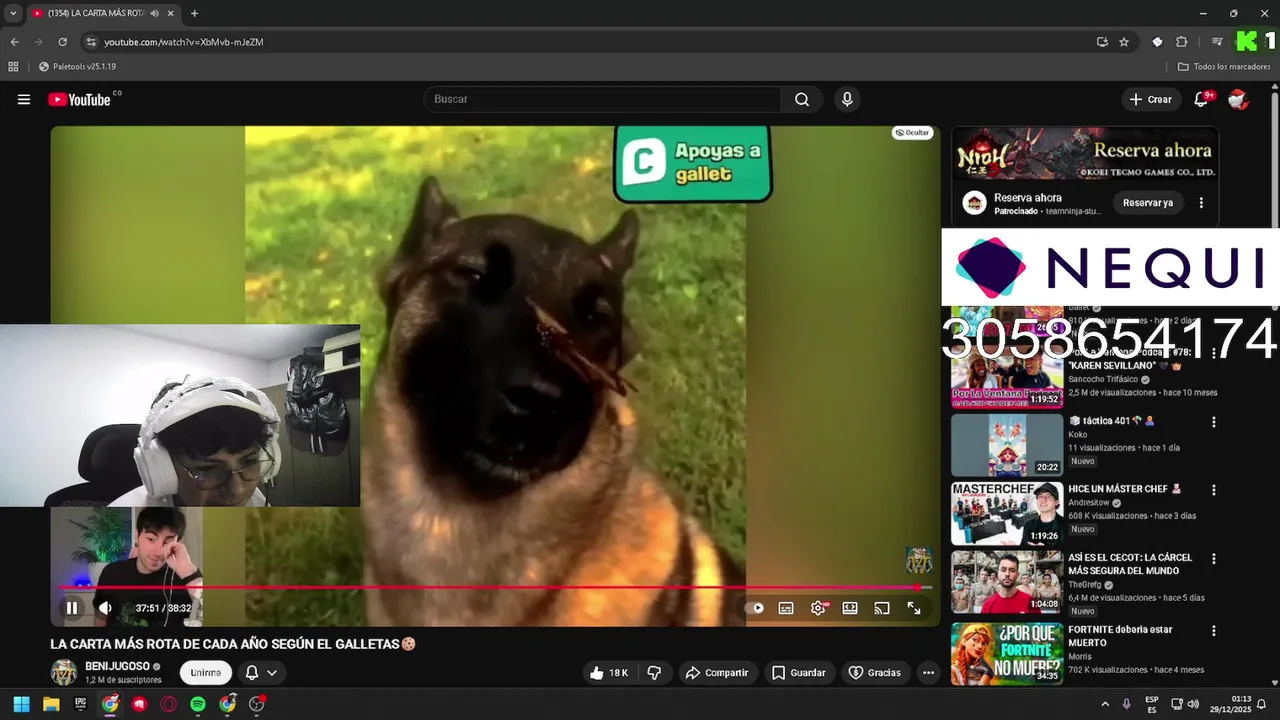Screen dimensions: 1280x720
Task: Close the LA CARTA MÁS ROTA tab
Action: [171, 13]
